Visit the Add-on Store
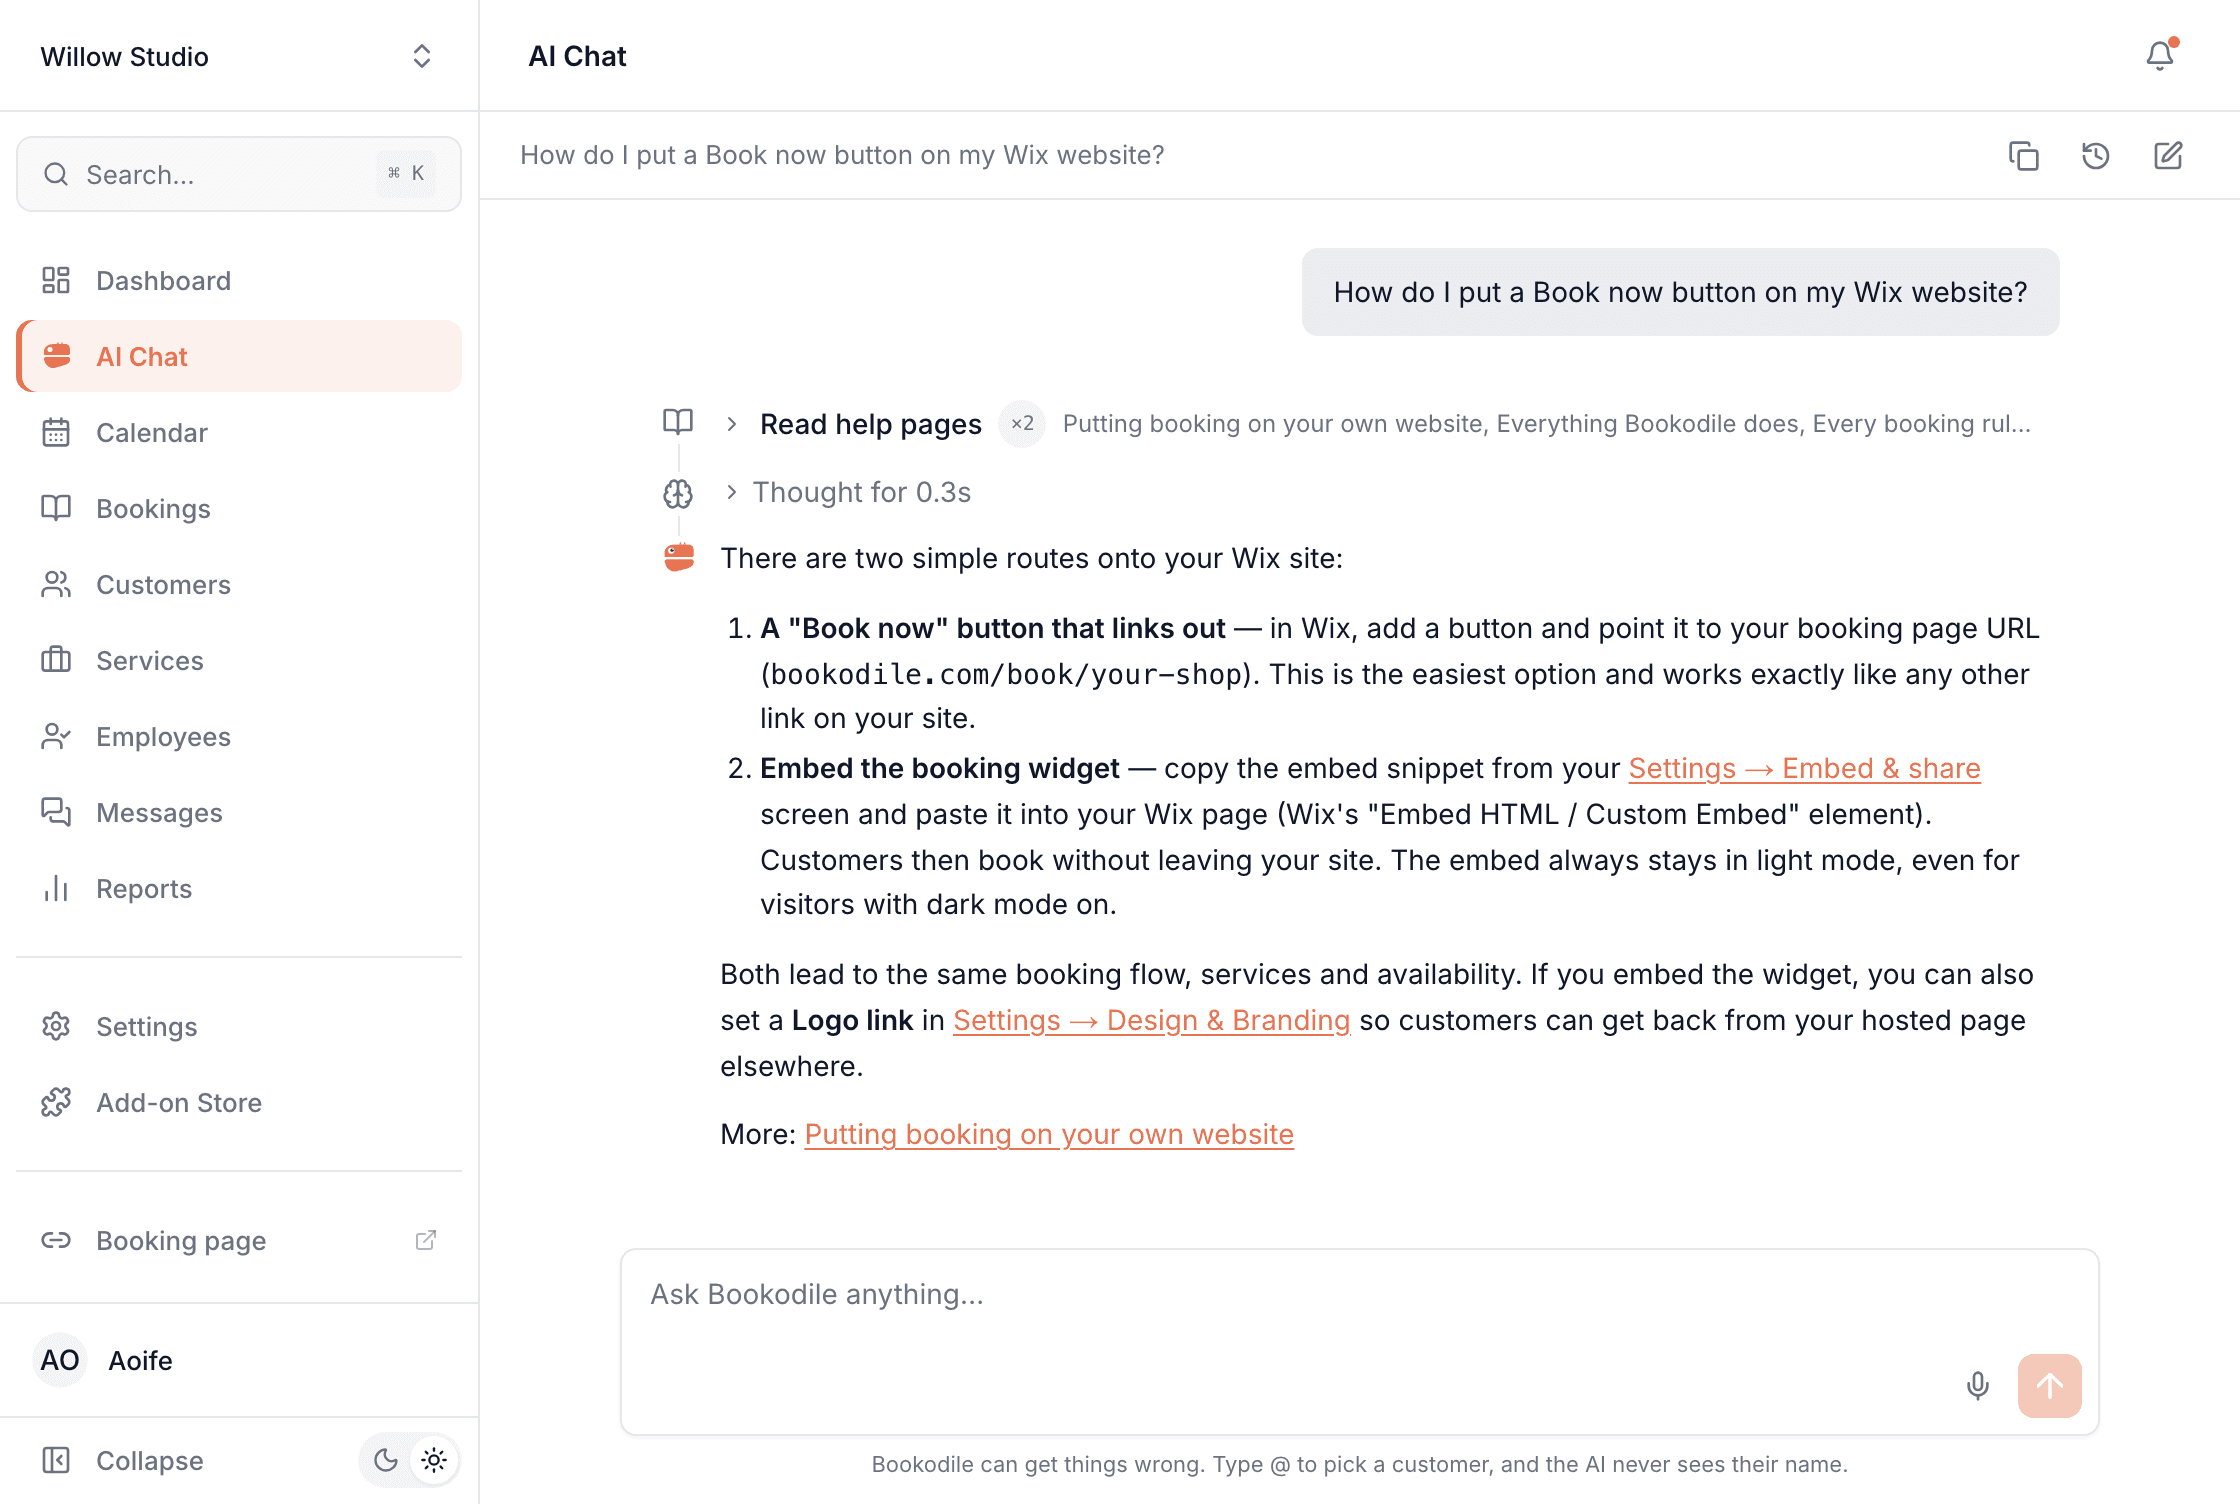 (238, 1102)
